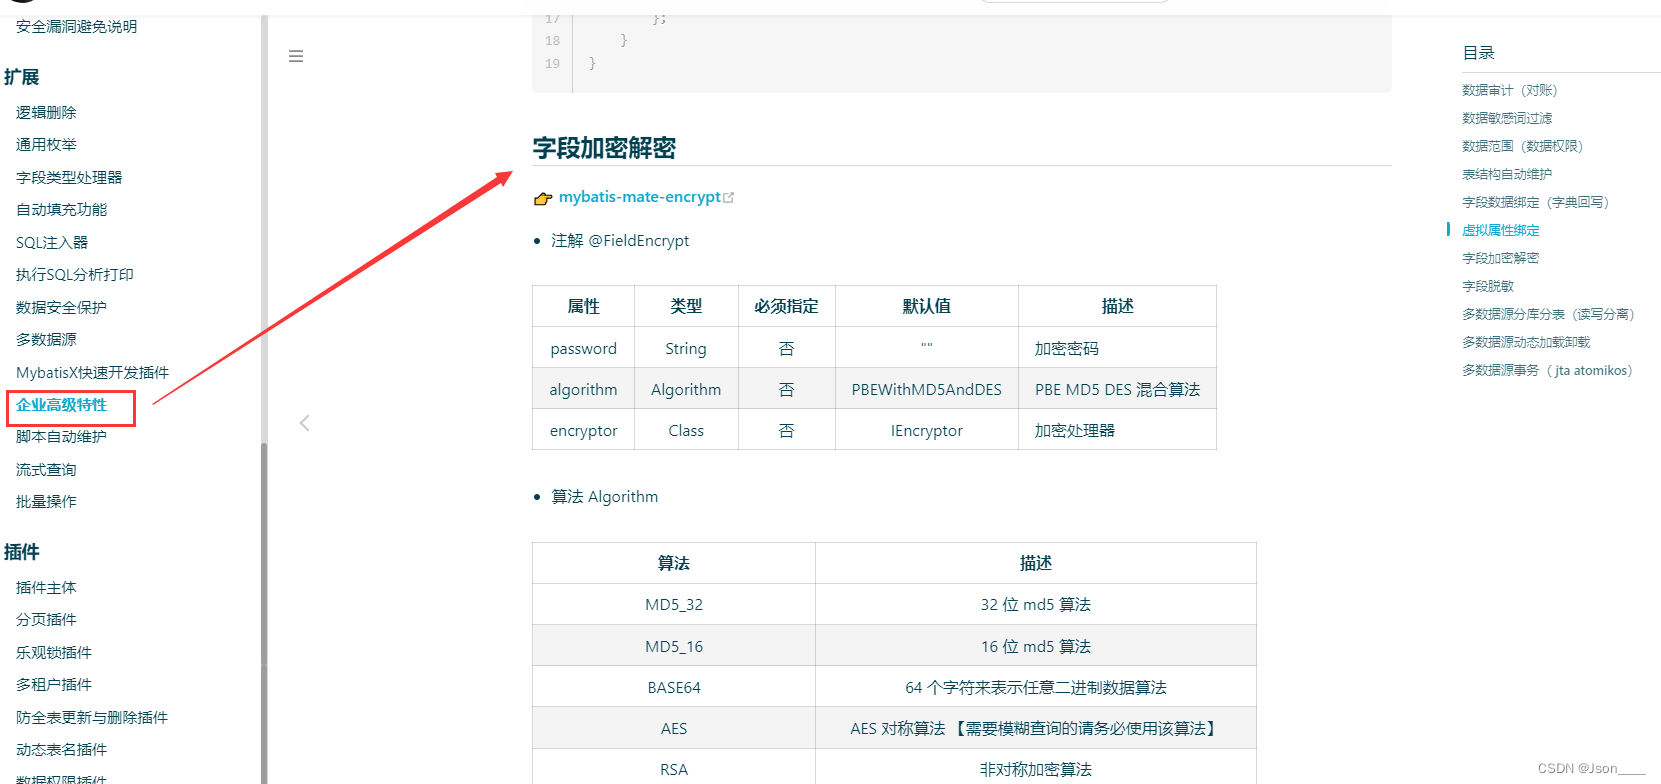The width and height of the screenshot is (1661, 784).
Task: Open 逻辑删除 in the sidebar
Action: pyautogui.click(x=46, y=112)
